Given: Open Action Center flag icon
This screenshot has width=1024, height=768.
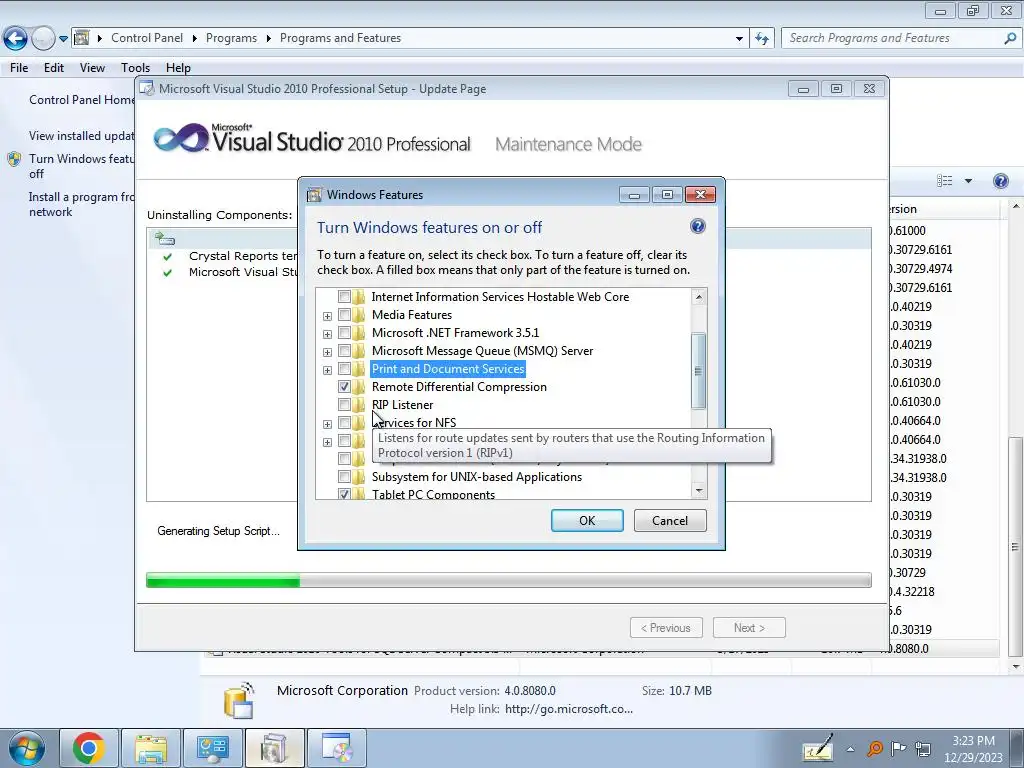Looking at the screenshot, I should pos(899,749).
